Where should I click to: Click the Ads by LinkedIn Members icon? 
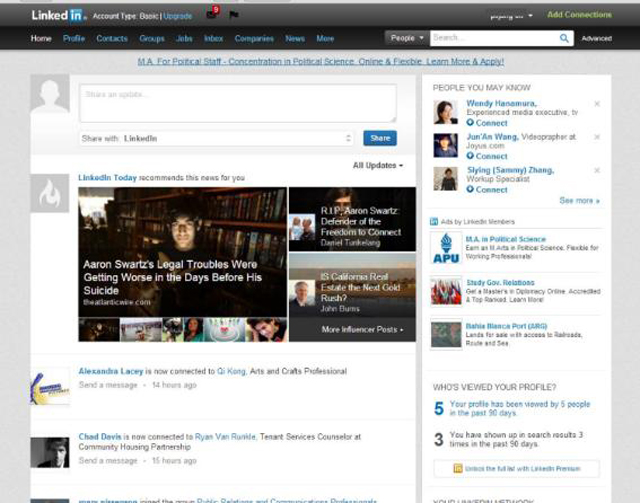pos(434,222)
